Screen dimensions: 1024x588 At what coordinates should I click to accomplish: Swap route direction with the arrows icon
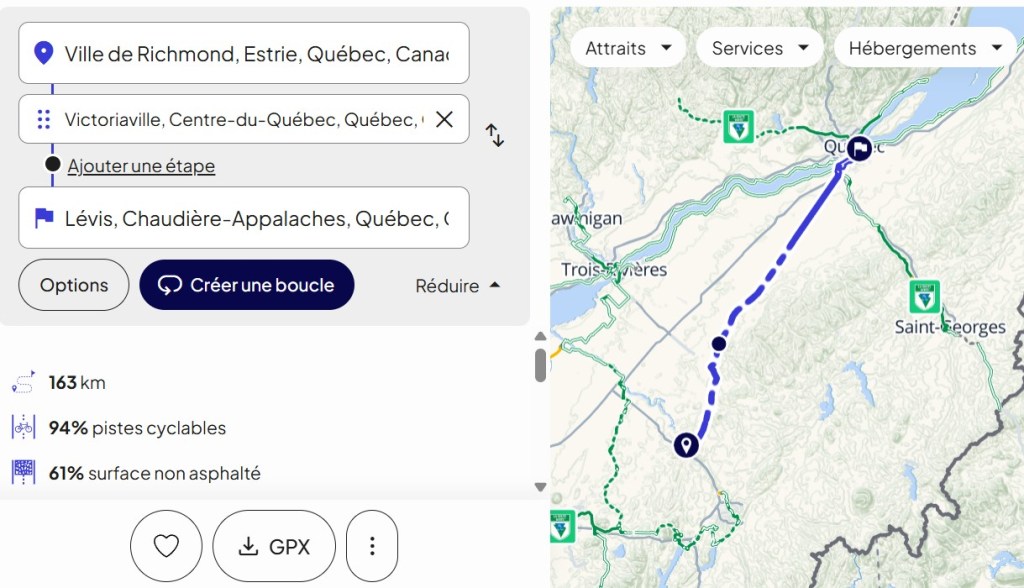coord(495,135)
